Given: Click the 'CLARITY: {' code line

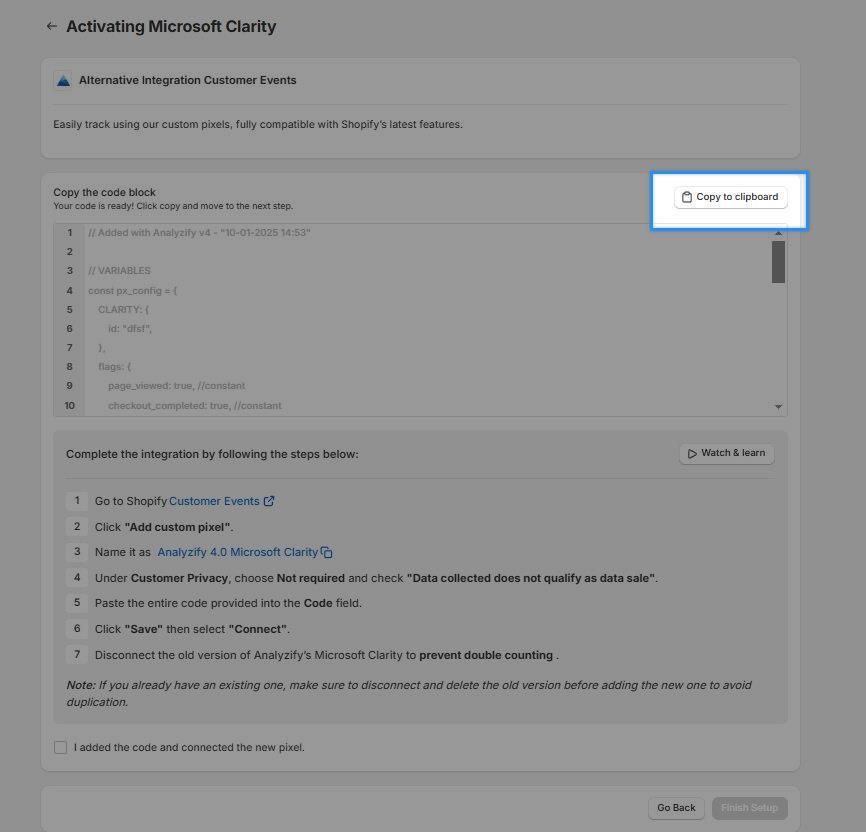Looking at the screenshot, I should pyautogui.click(x=124, y=309).
